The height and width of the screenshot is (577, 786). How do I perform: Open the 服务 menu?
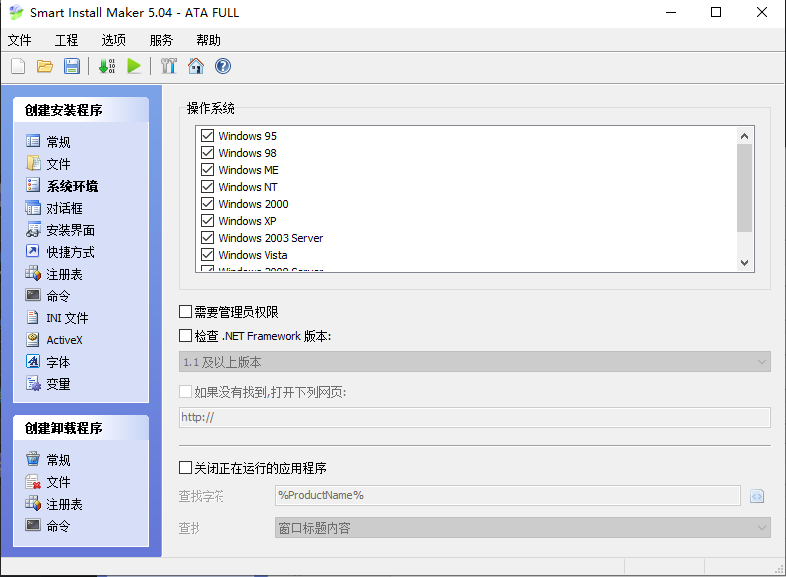tap(161, 40)
